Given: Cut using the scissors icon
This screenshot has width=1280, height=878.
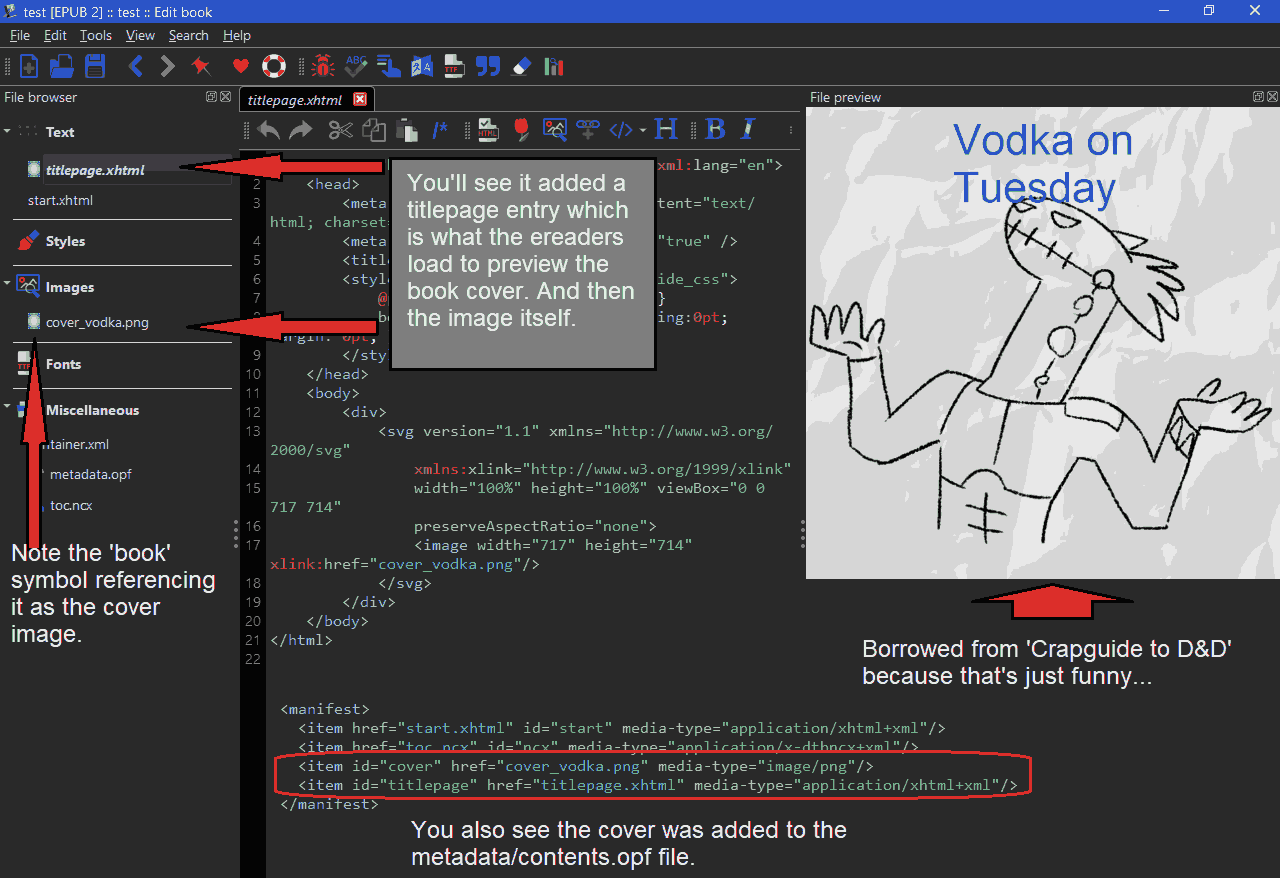Looking at the screenshot, I should click(341, 129).
